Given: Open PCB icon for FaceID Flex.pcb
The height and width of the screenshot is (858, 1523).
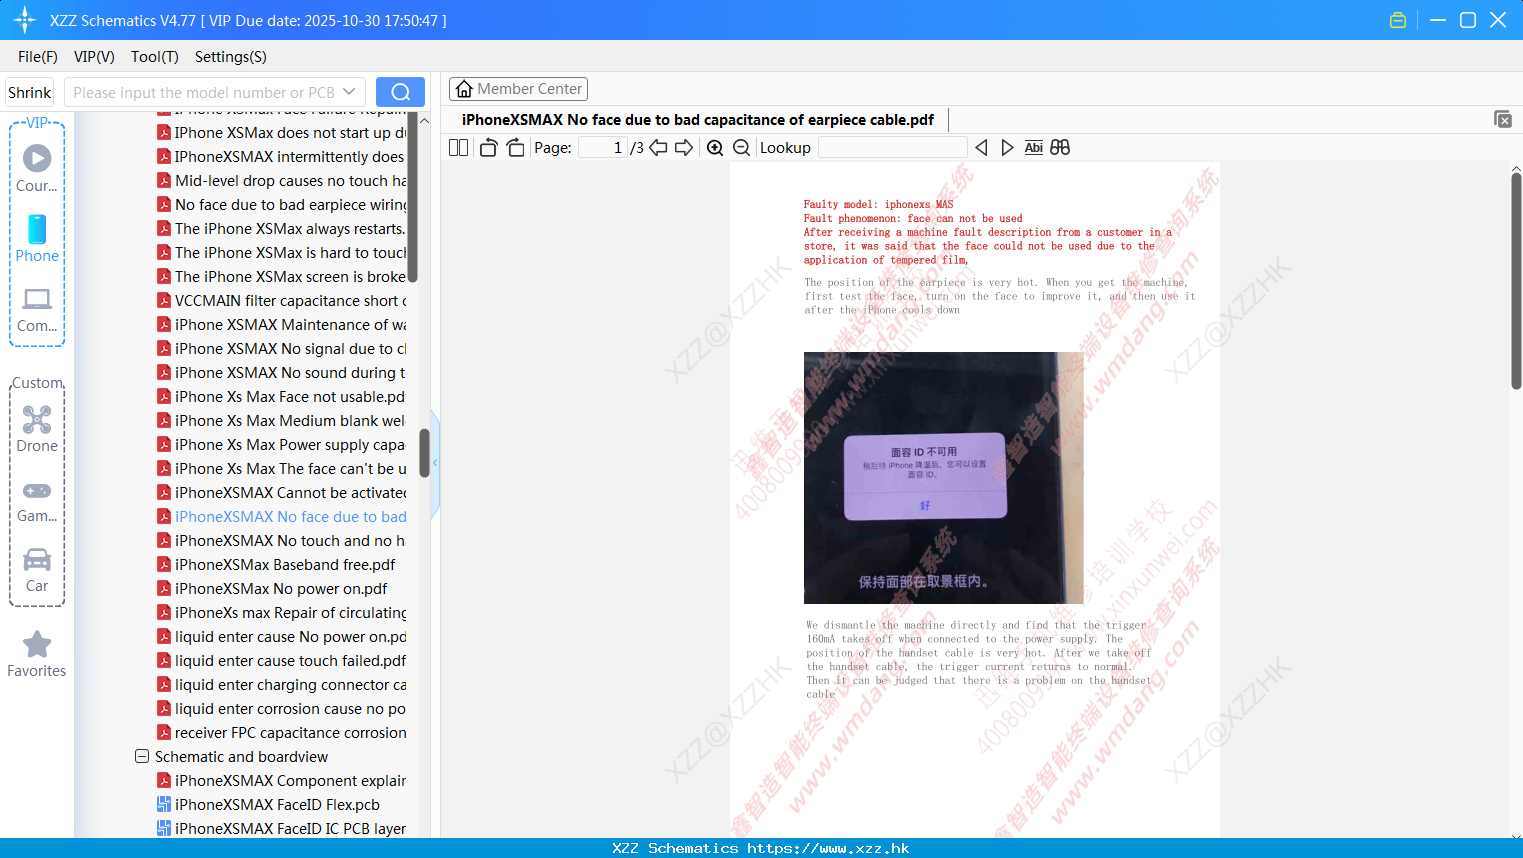Looking at the screenshot, I should pyautogui.click(x=164, y=804).
